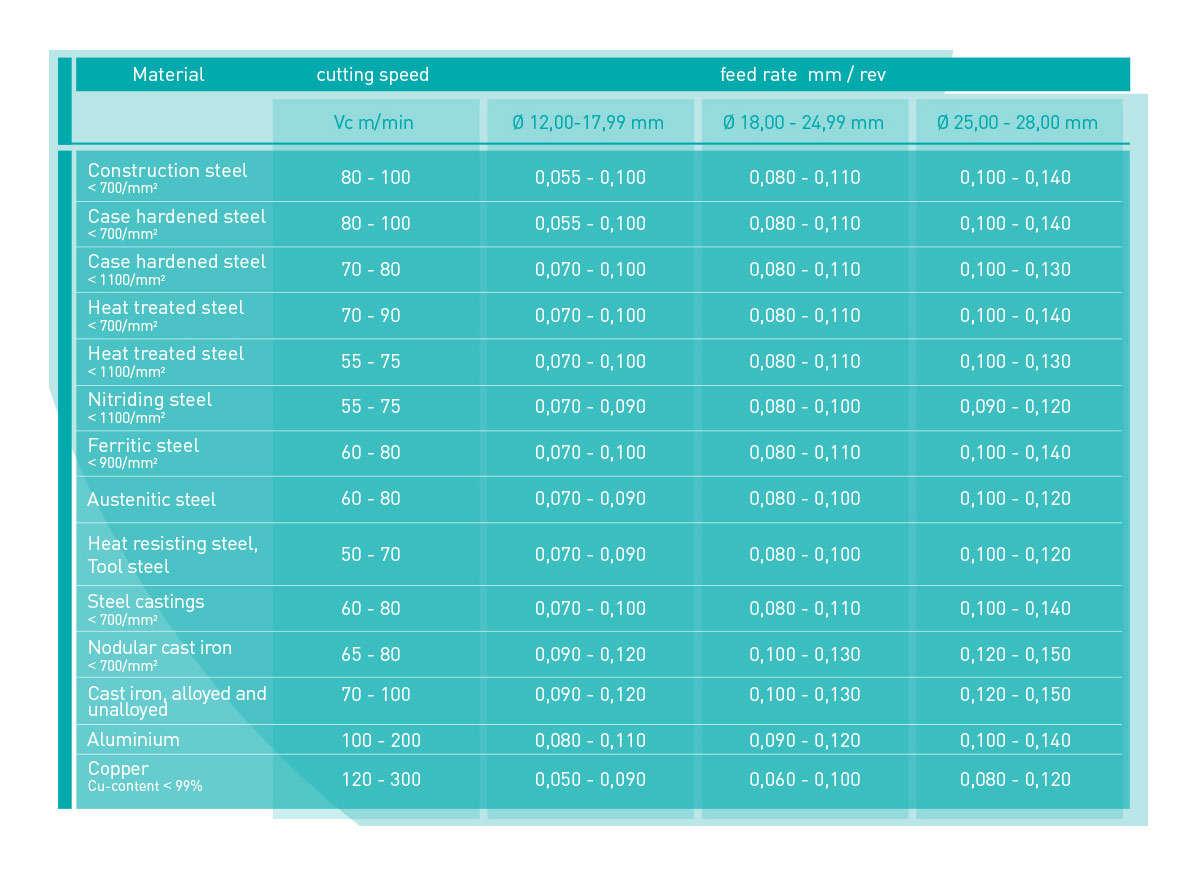This screenshot has height=881, width=1197.
Task: Select the Ø 12,00-17,99 mm column header
Action: pos(589,121)
